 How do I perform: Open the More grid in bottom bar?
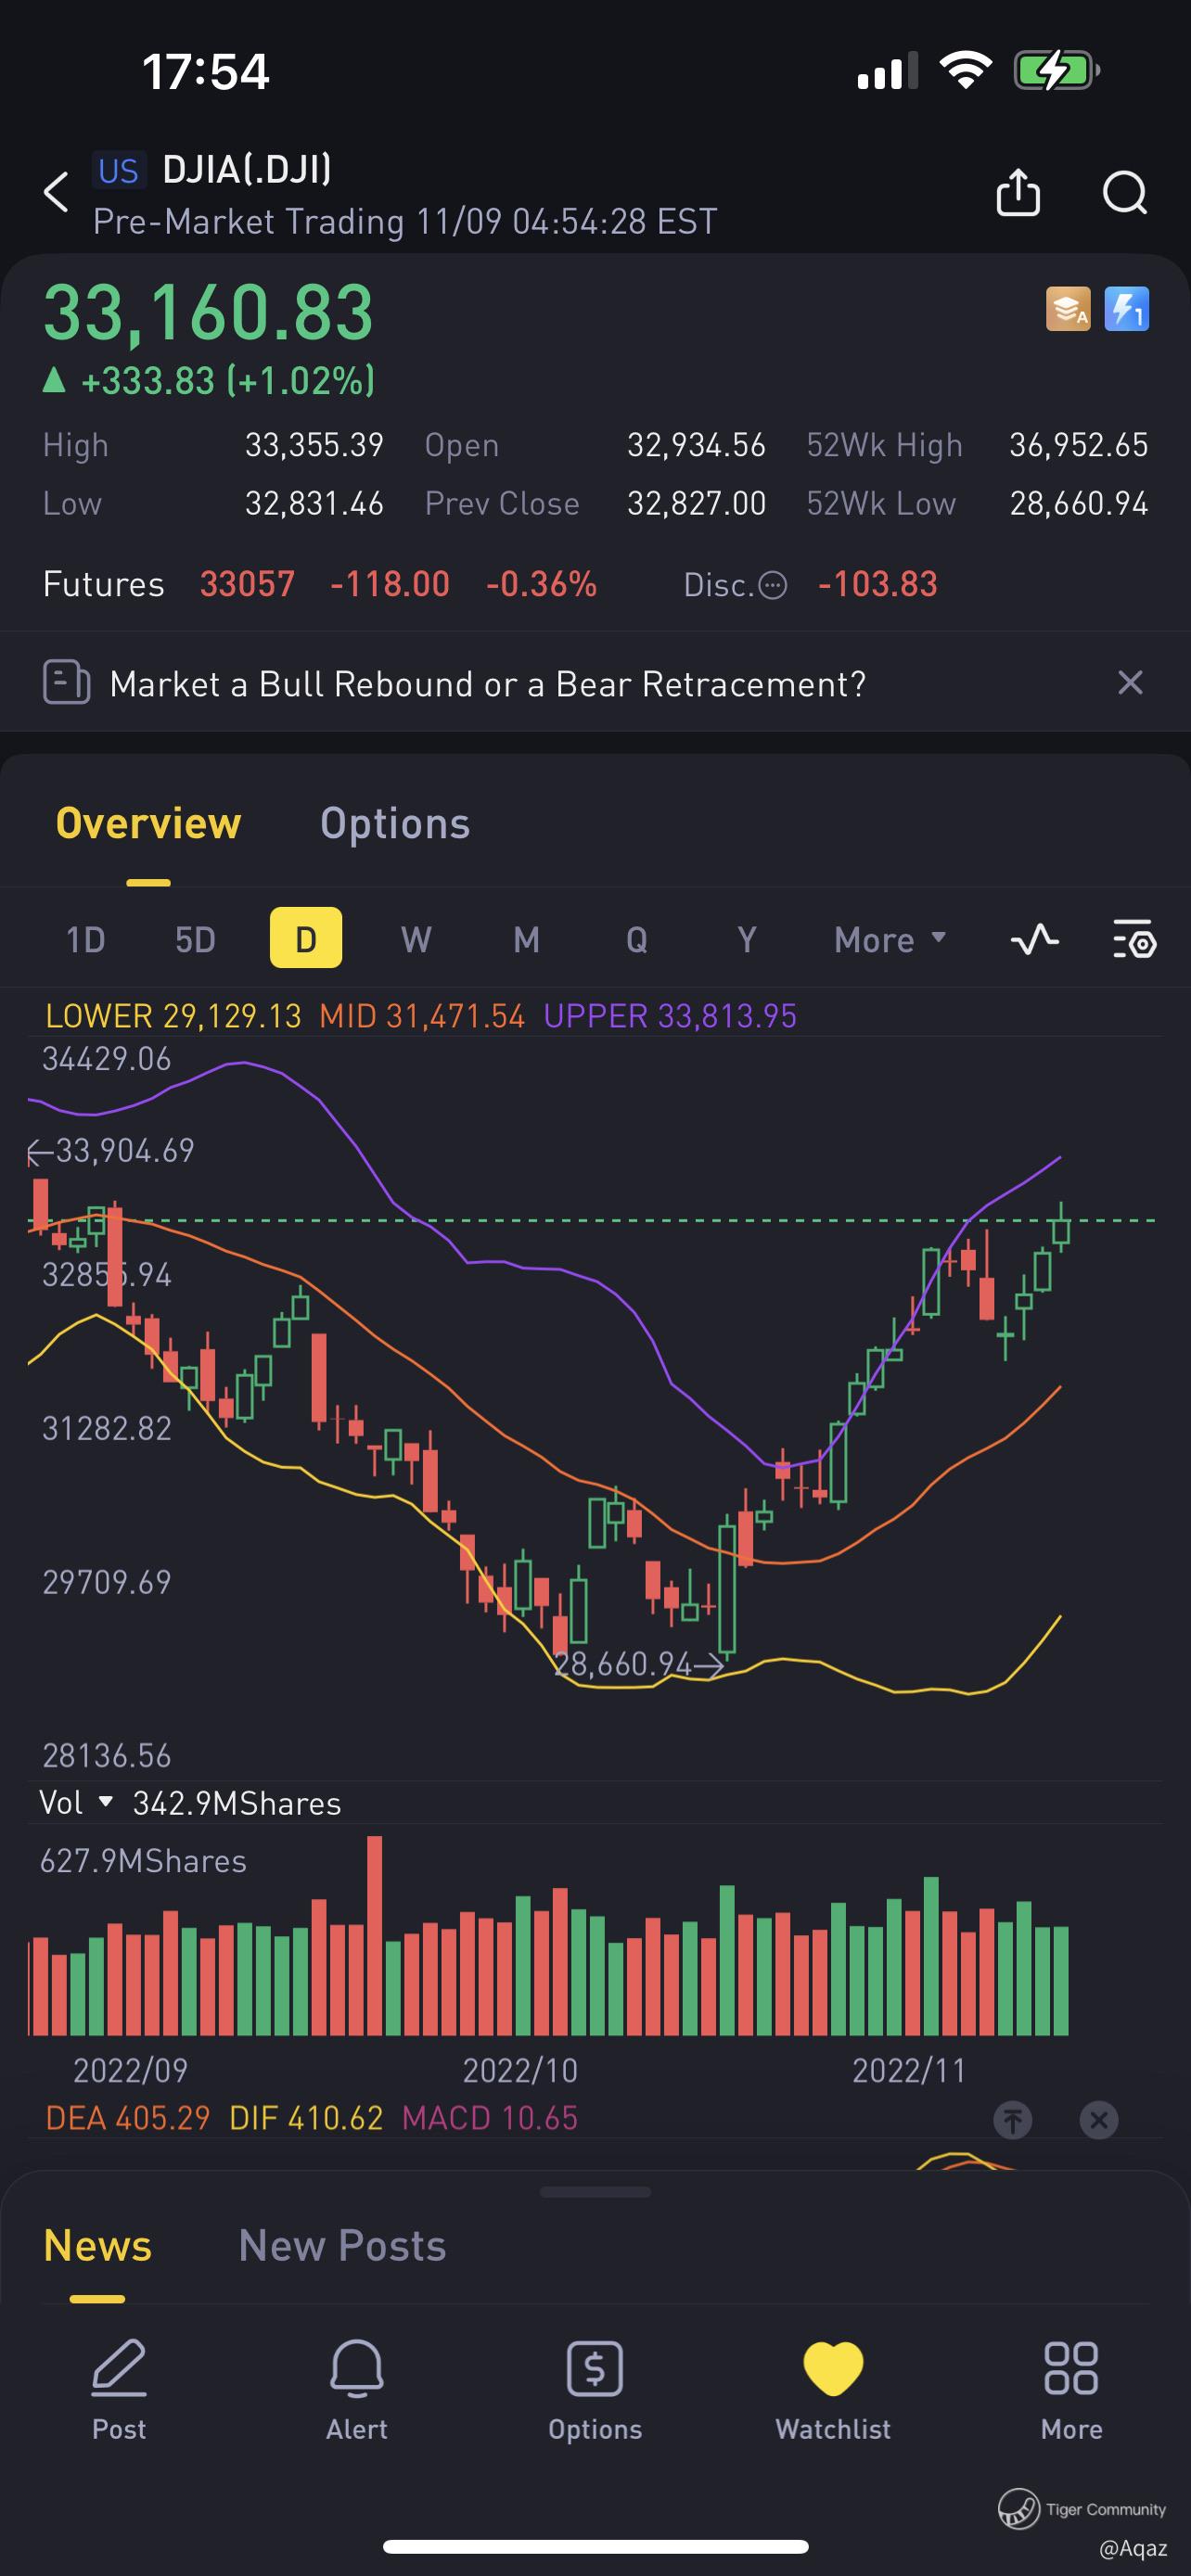pyautogui.click(x=1071, y=2388)
